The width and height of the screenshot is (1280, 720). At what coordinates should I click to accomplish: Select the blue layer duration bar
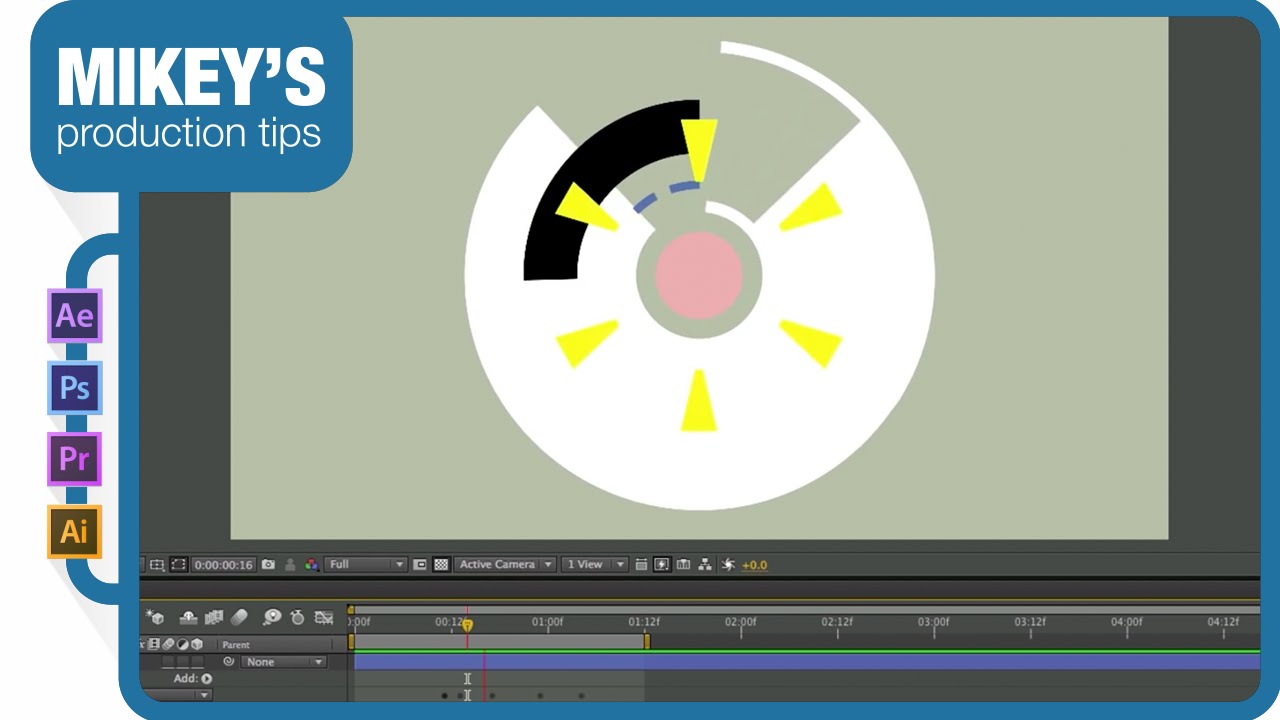pyautogui.click(x=807, y=661)
